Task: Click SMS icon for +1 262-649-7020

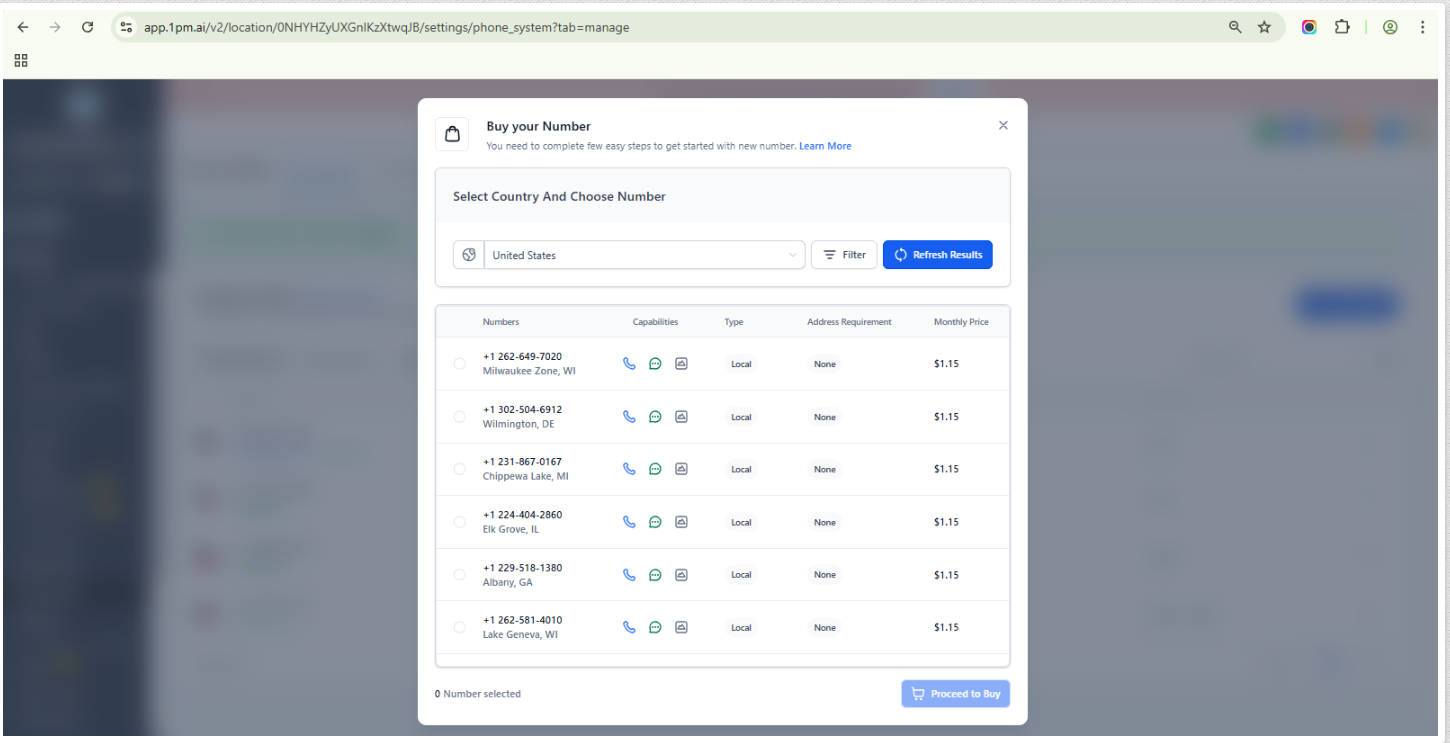Action: click(x=655, y=364)
